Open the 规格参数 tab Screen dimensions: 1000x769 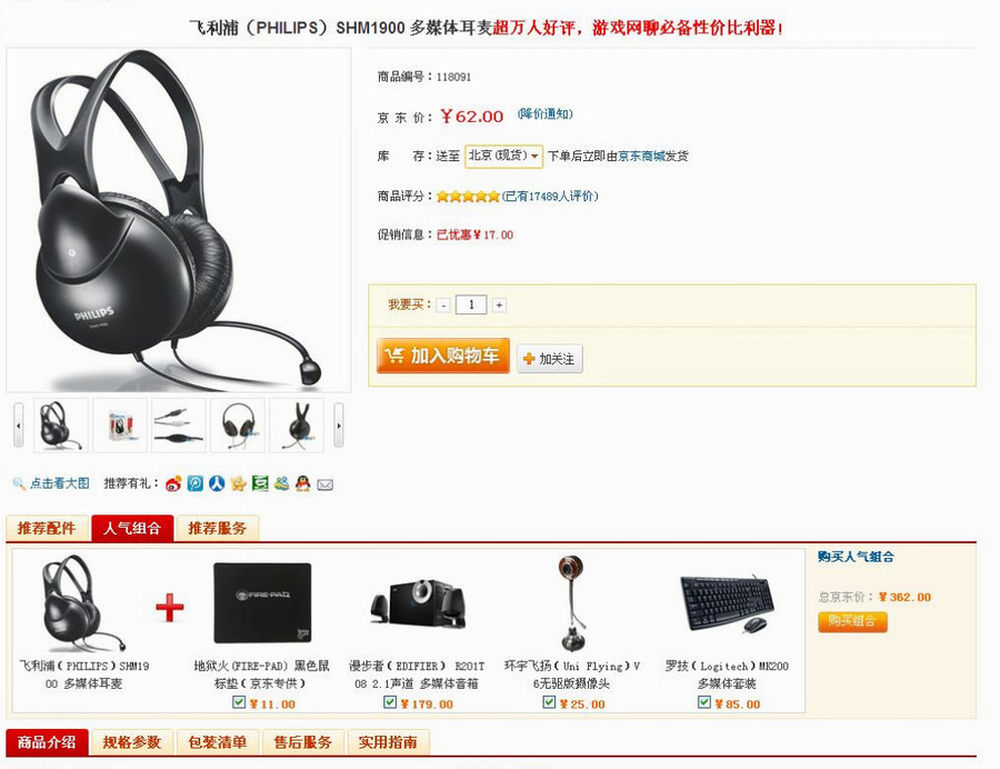pyautogui.click(x=132, y=742)
